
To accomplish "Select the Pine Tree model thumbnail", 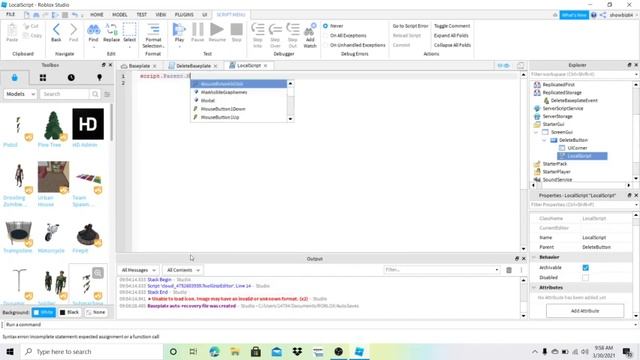I will [53, 125].
